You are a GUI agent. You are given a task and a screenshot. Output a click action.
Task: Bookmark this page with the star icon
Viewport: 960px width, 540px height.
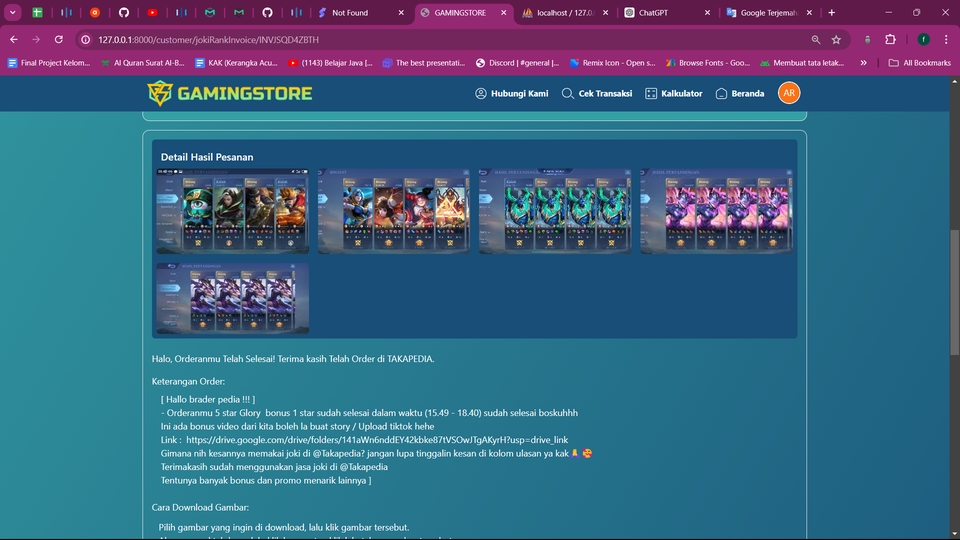coord(836,39)
